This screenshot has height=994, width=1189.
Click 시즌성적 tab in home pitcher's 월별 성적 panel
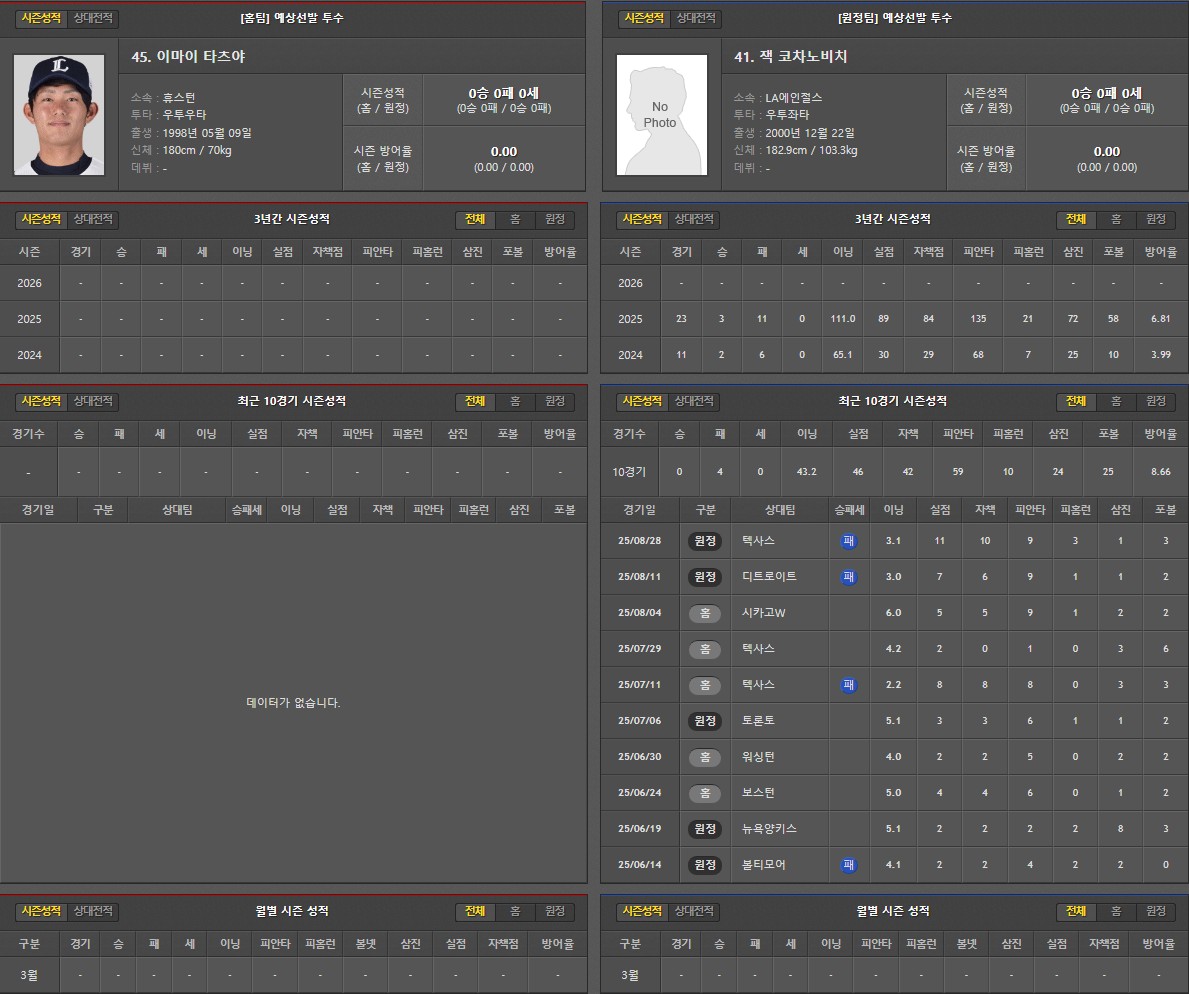42,912
